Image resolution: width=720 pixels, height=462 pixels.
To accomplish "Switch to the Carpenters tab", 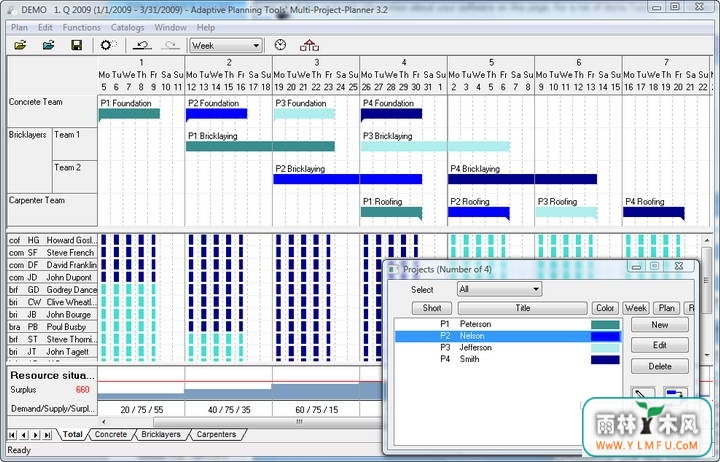I will coord(216,434).
